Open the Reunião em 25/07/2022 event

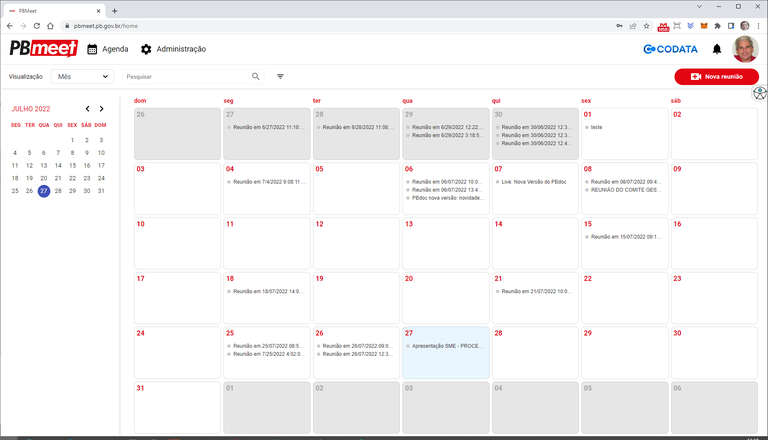pos(268,346)
